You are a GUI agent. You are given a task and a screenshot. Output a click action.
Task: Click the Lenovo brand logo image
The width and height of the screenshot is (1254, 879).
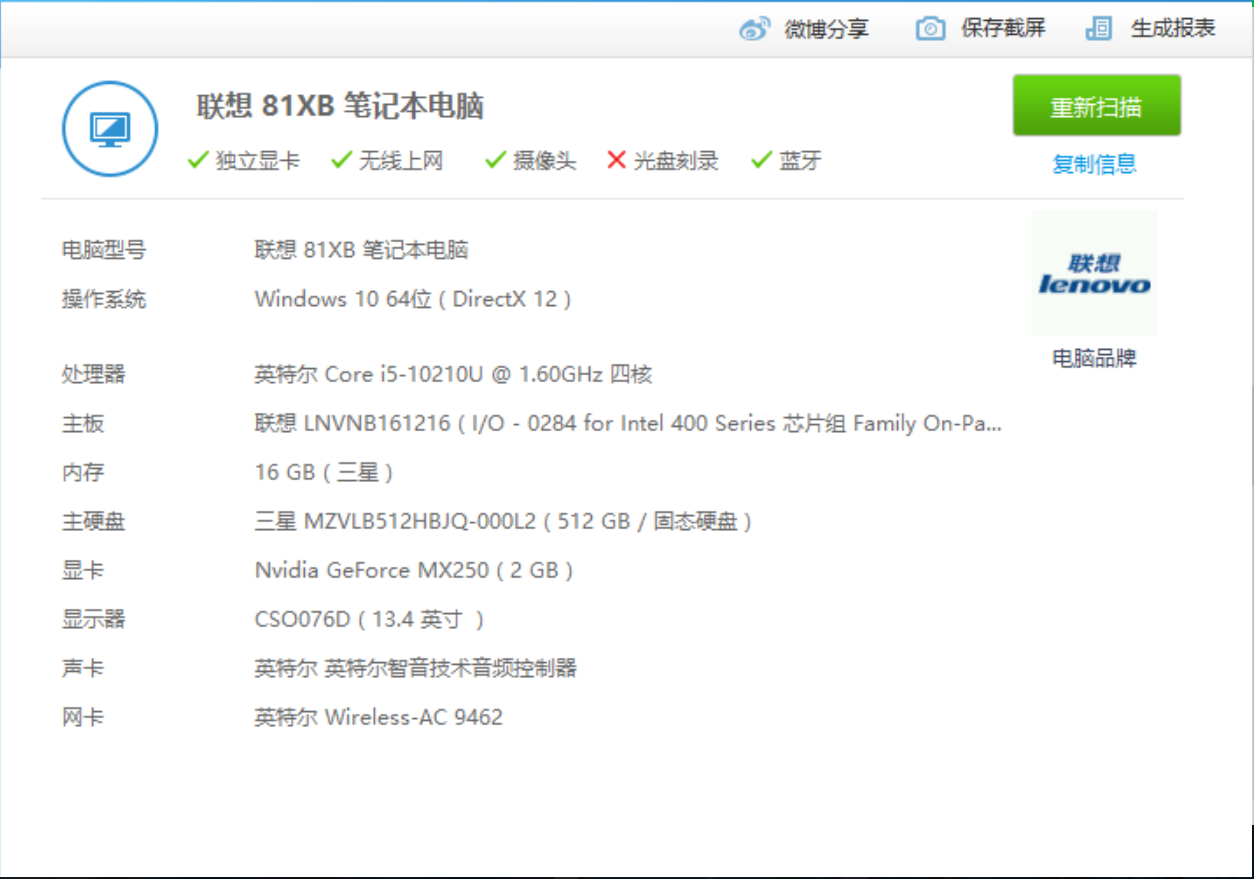[x=1094, y=273]
